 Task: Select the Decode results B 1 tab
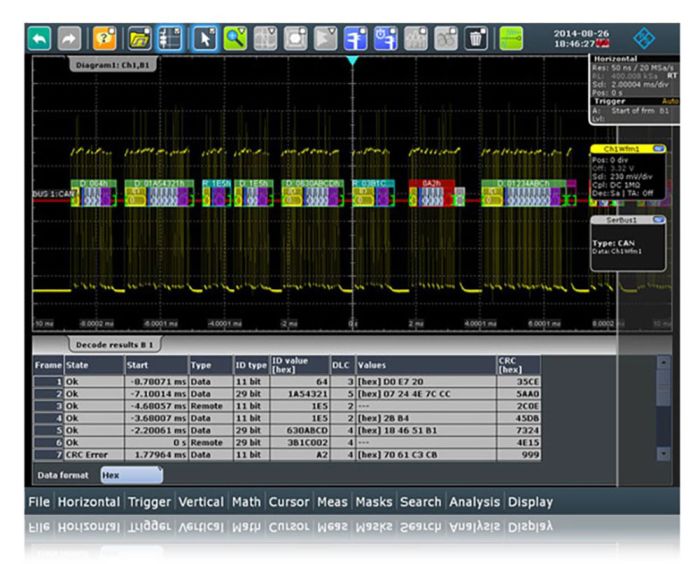115,345
